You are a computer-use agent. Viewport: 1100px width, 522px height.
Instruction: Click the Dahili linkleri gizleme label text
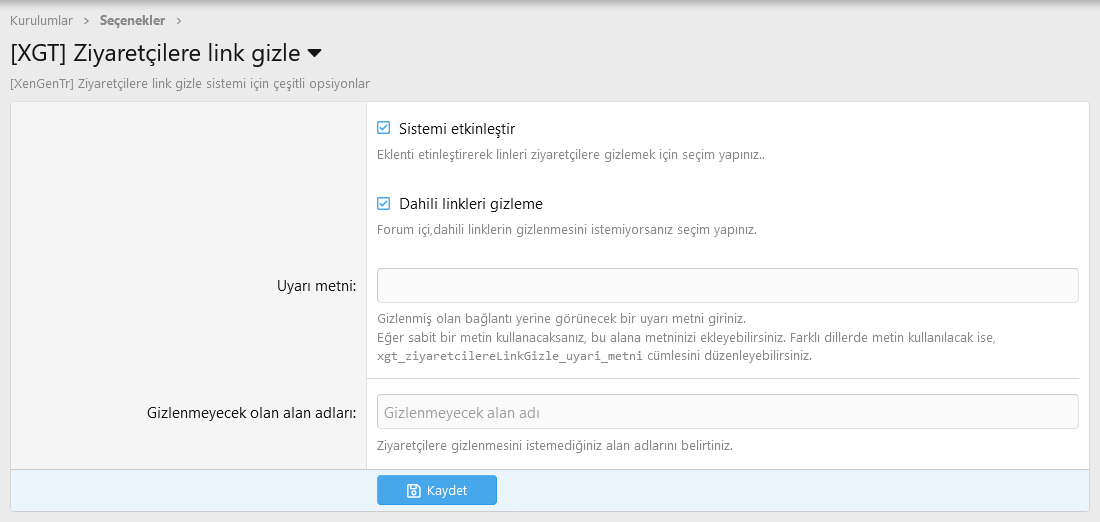[x=470, y=204]
